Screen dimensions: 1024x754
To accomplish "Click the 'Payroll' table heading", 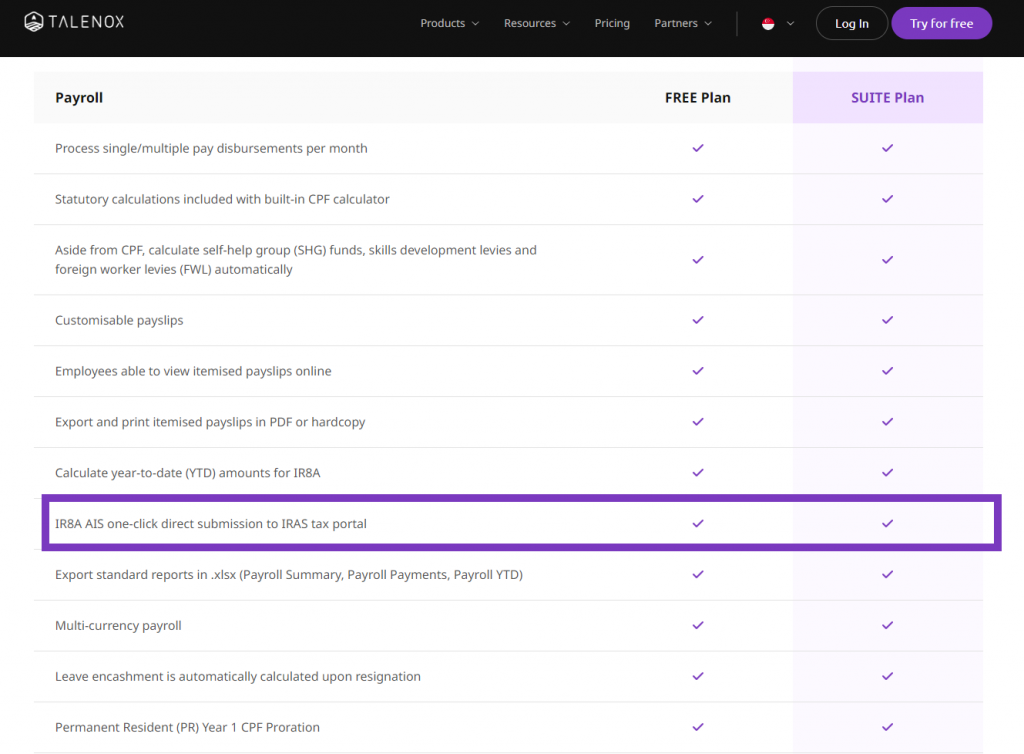I will pos(79,98).
